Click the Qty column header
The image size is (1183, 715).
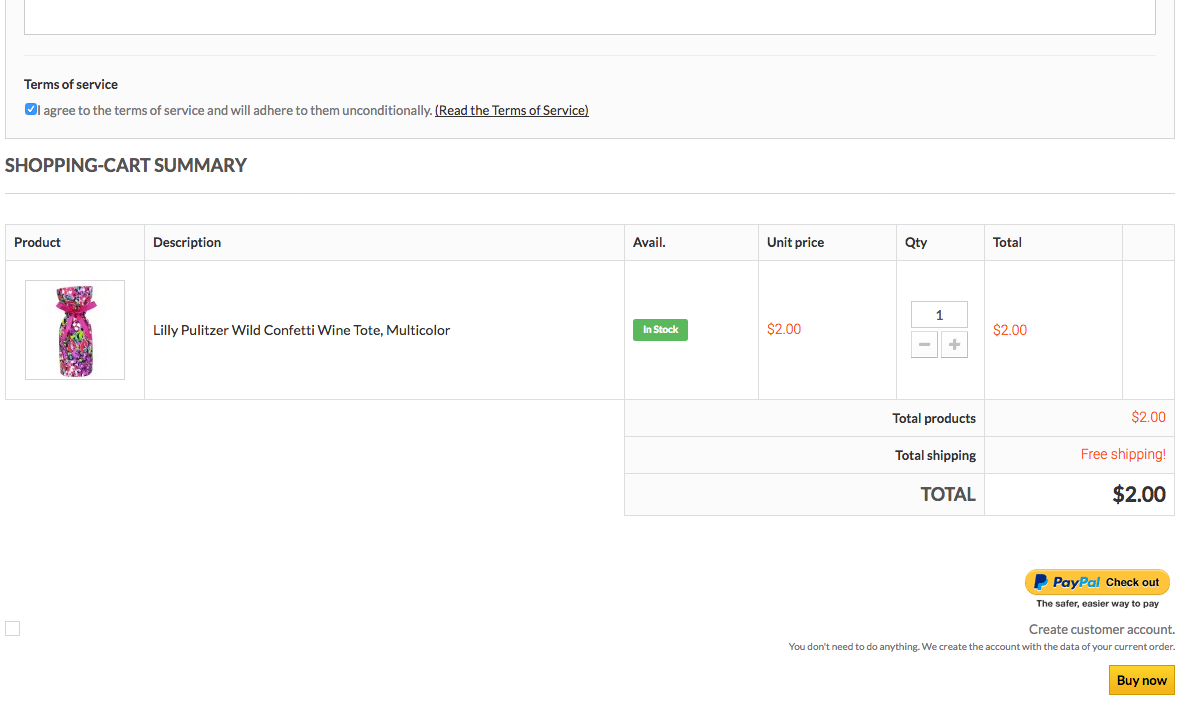point(916,242)
